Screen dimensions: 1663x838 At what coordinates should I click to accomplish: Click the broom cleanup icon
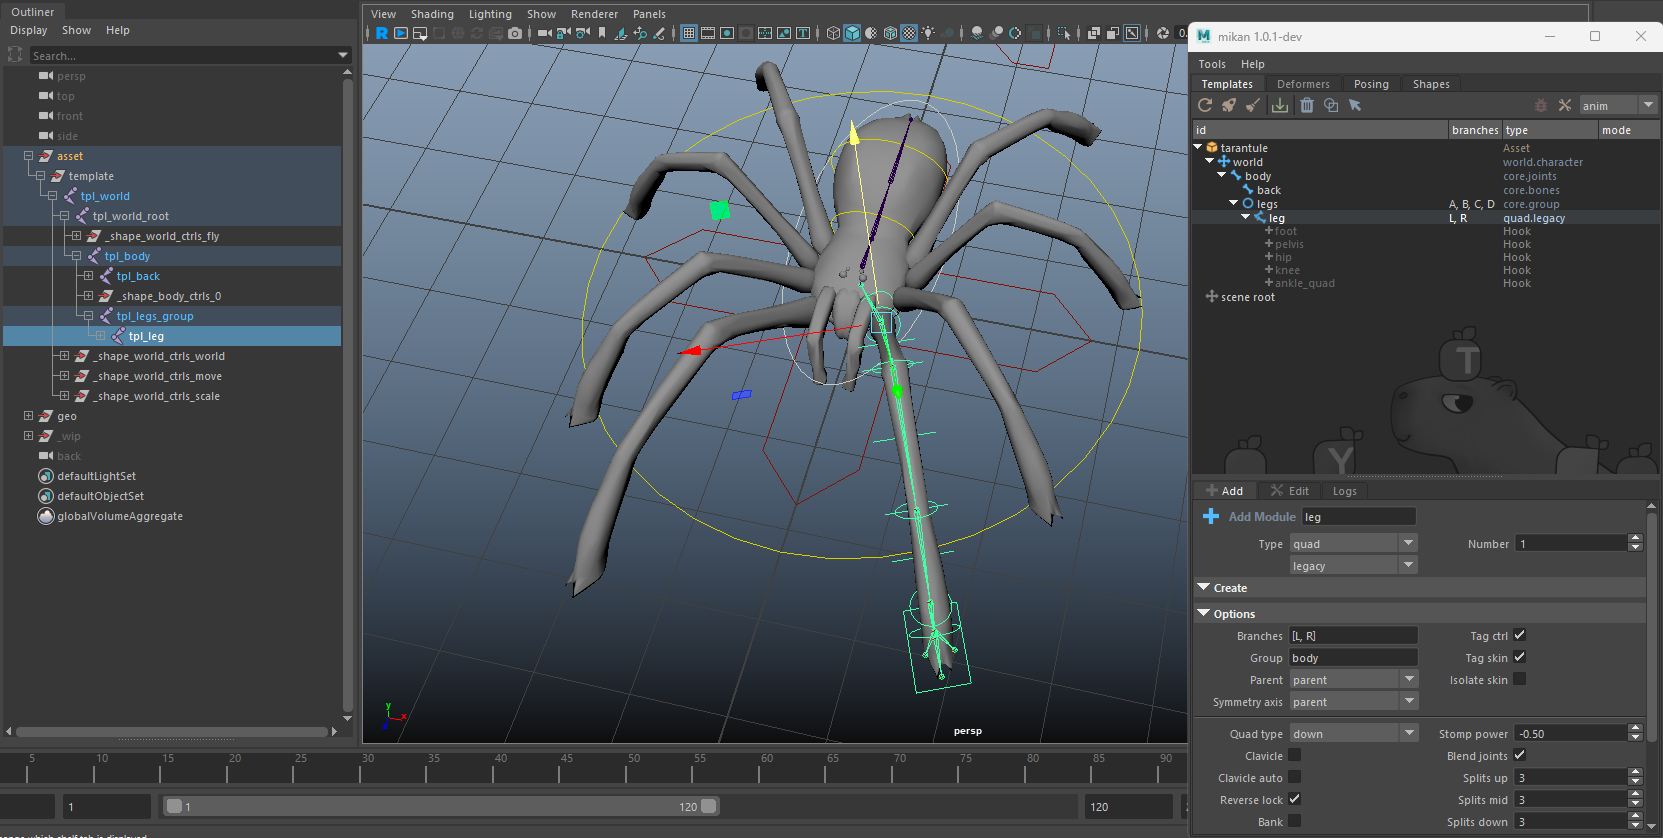(x=1252, y=105)
